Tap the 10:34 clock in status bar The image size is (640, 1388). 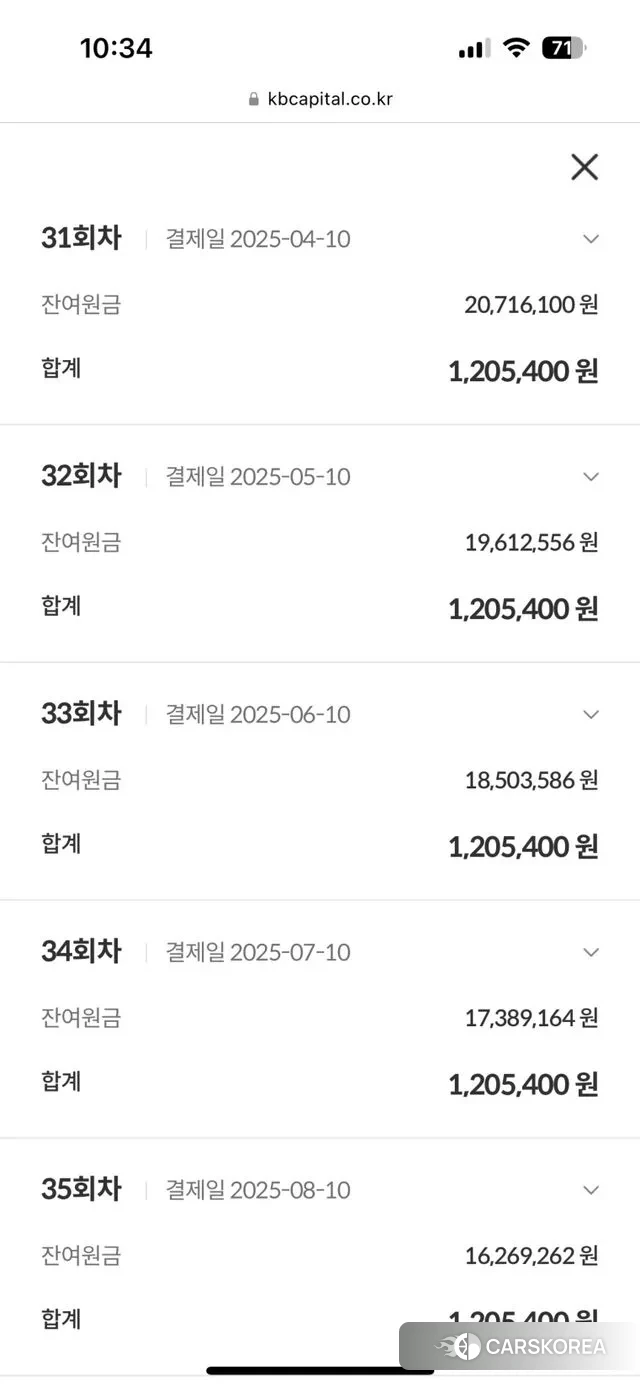coord(116,48)
